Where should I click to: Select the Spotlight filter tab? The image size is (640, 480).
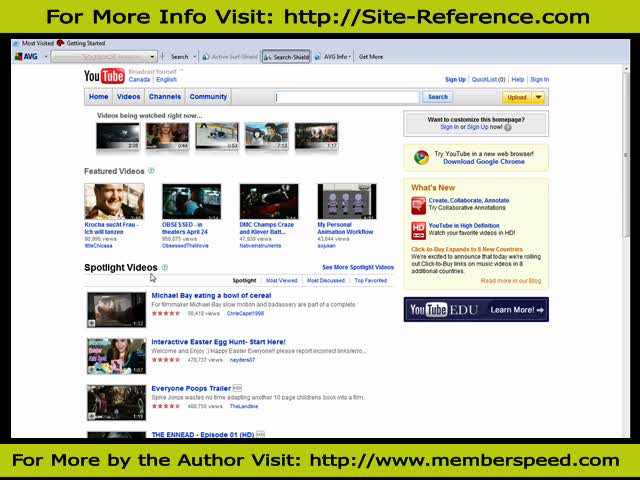point(244,280)
